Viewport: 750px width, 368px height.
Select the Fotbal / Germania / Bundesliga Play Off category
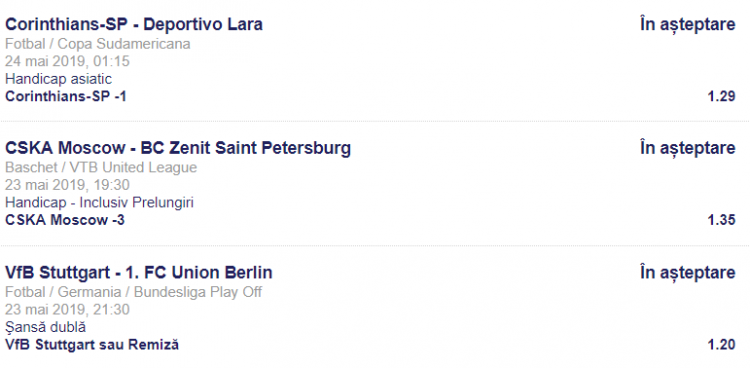(x=133, y=292)
